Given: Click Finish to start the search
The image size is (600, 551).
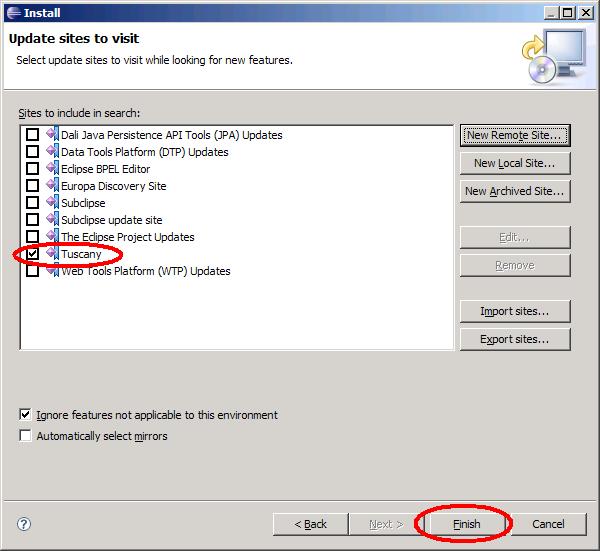Looking at the screenshot, I should click(467, 524).
